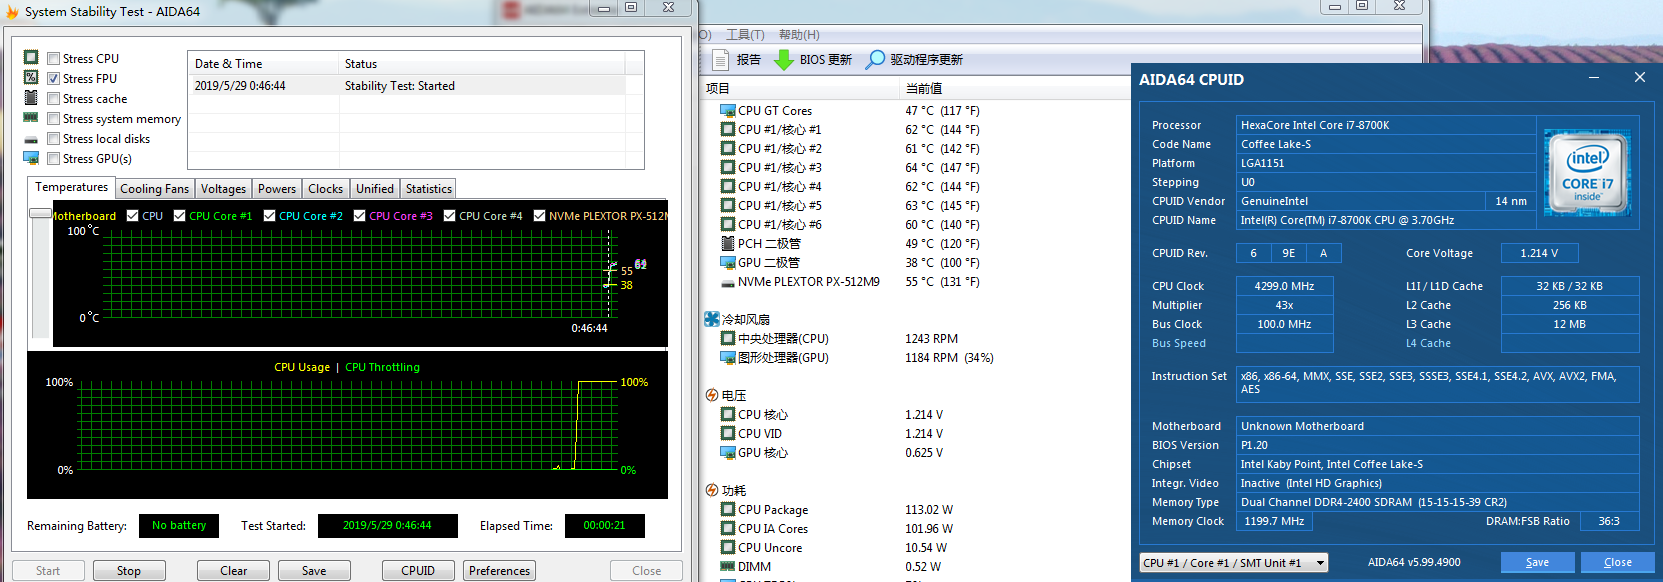Toggle CPU Core #3 graph checkbox

[359, 216]
